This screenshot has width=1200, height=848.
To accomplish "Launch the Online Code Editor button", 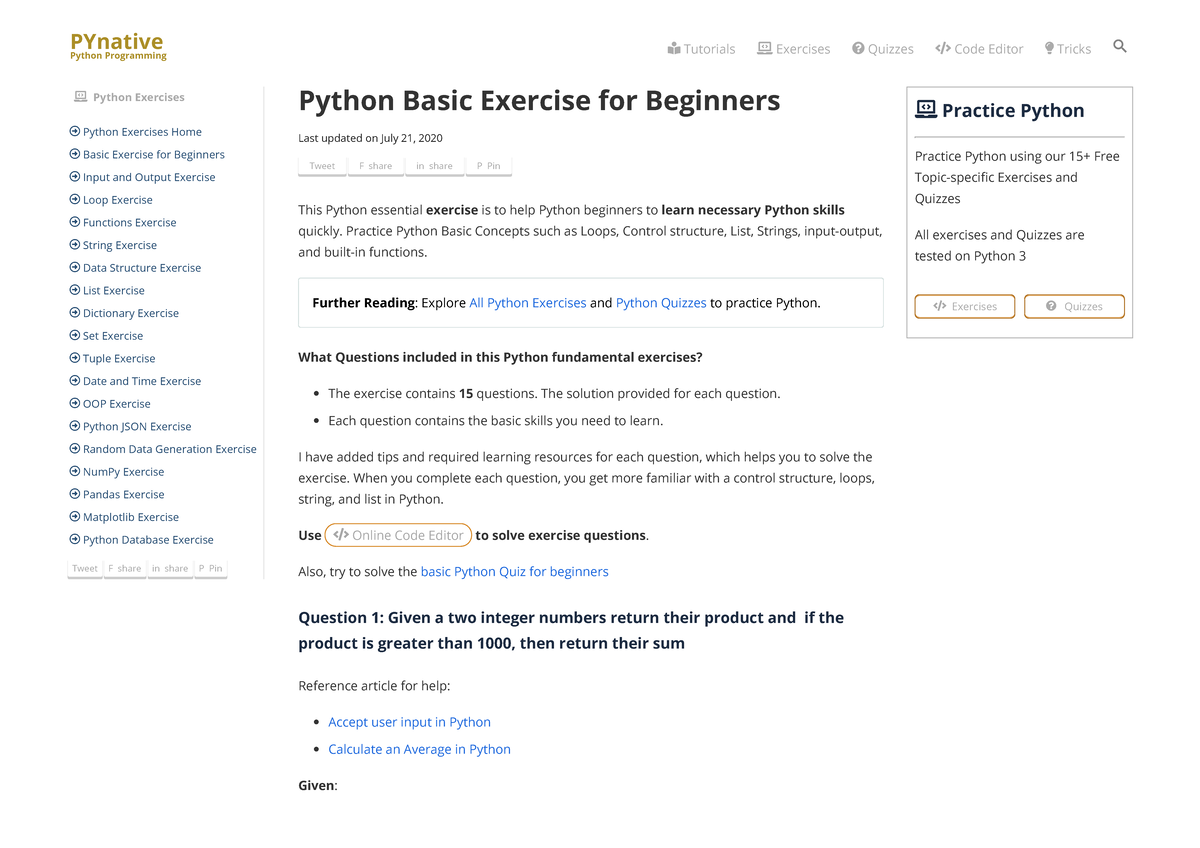I will [x=398, y=534].
